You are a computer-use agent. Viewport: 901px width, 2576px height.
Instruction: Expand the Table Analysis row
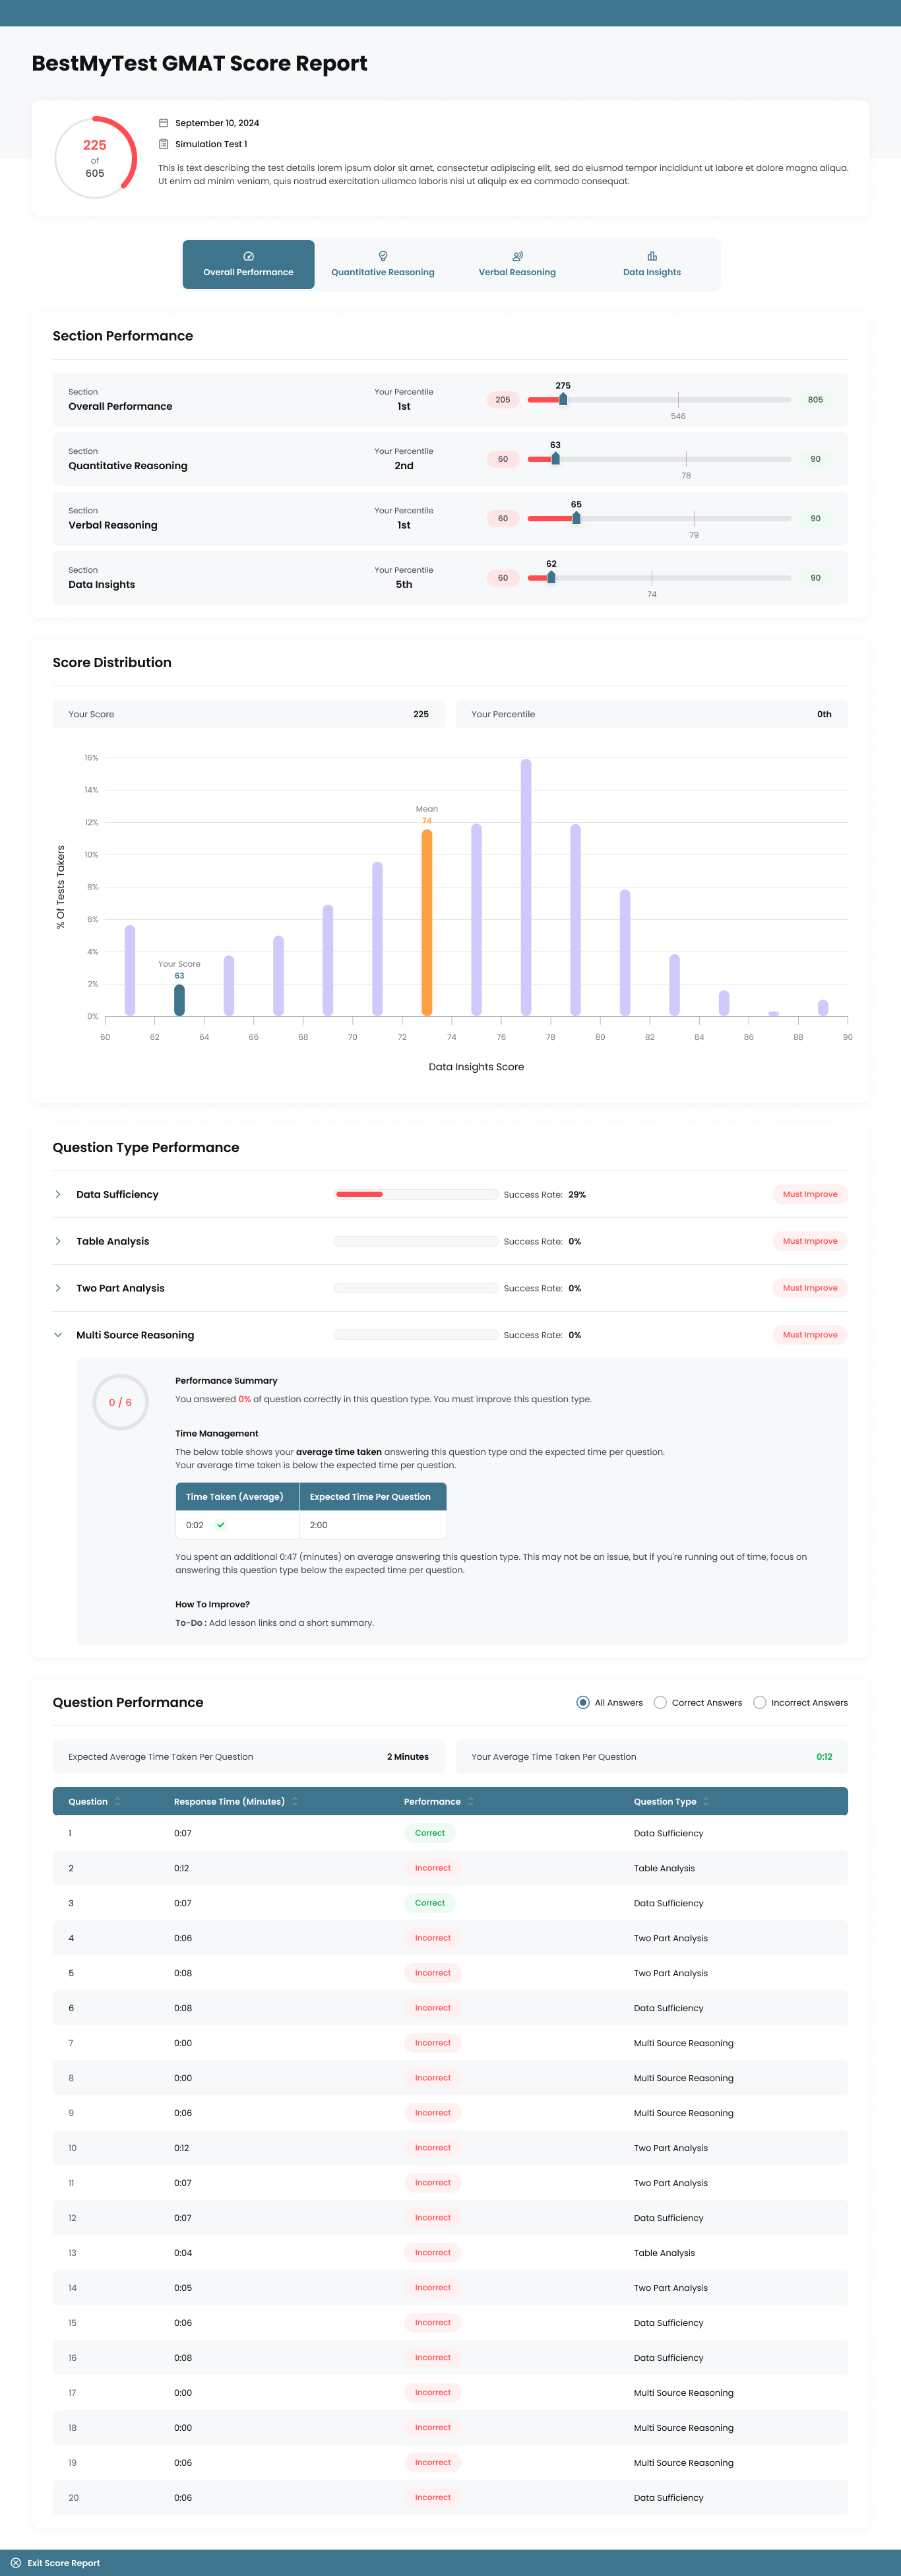click(x=58, y=1241)
